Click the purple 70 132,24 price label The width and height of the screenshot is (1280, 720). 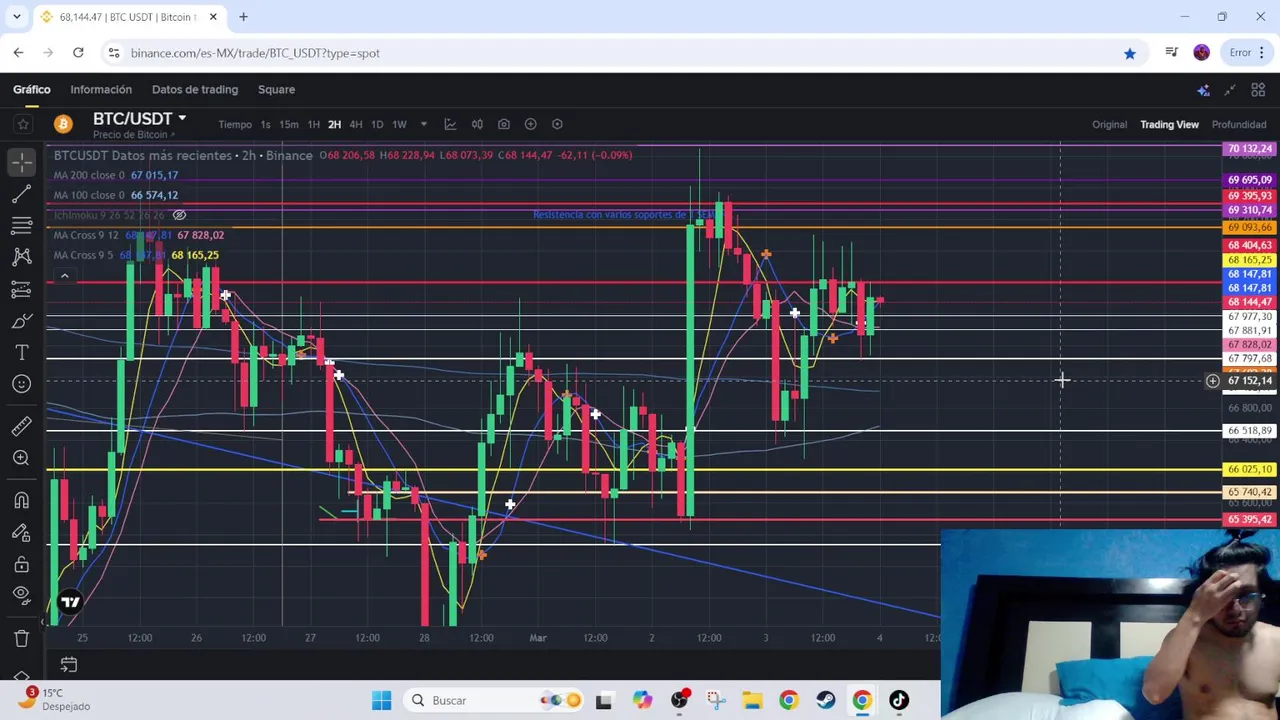[x=1249, y=149]
